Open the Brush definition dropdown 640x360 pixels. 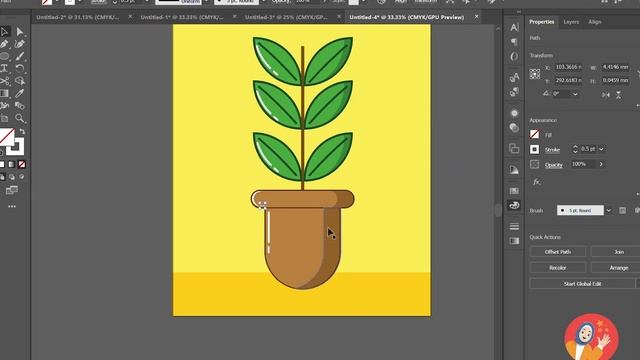(609, 211)
